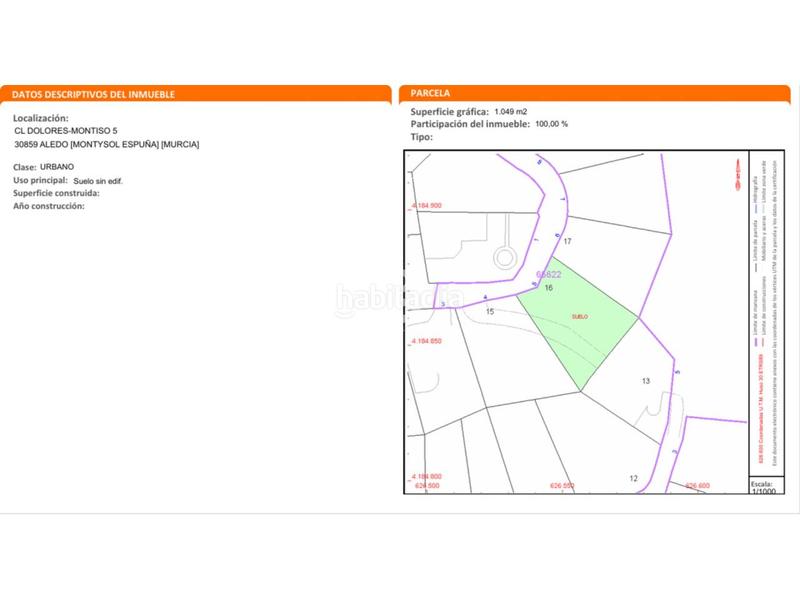
Task: Select the DATOS DESCRIPTIVOS DEL INMUEBLE header
Action: point(94,94)
